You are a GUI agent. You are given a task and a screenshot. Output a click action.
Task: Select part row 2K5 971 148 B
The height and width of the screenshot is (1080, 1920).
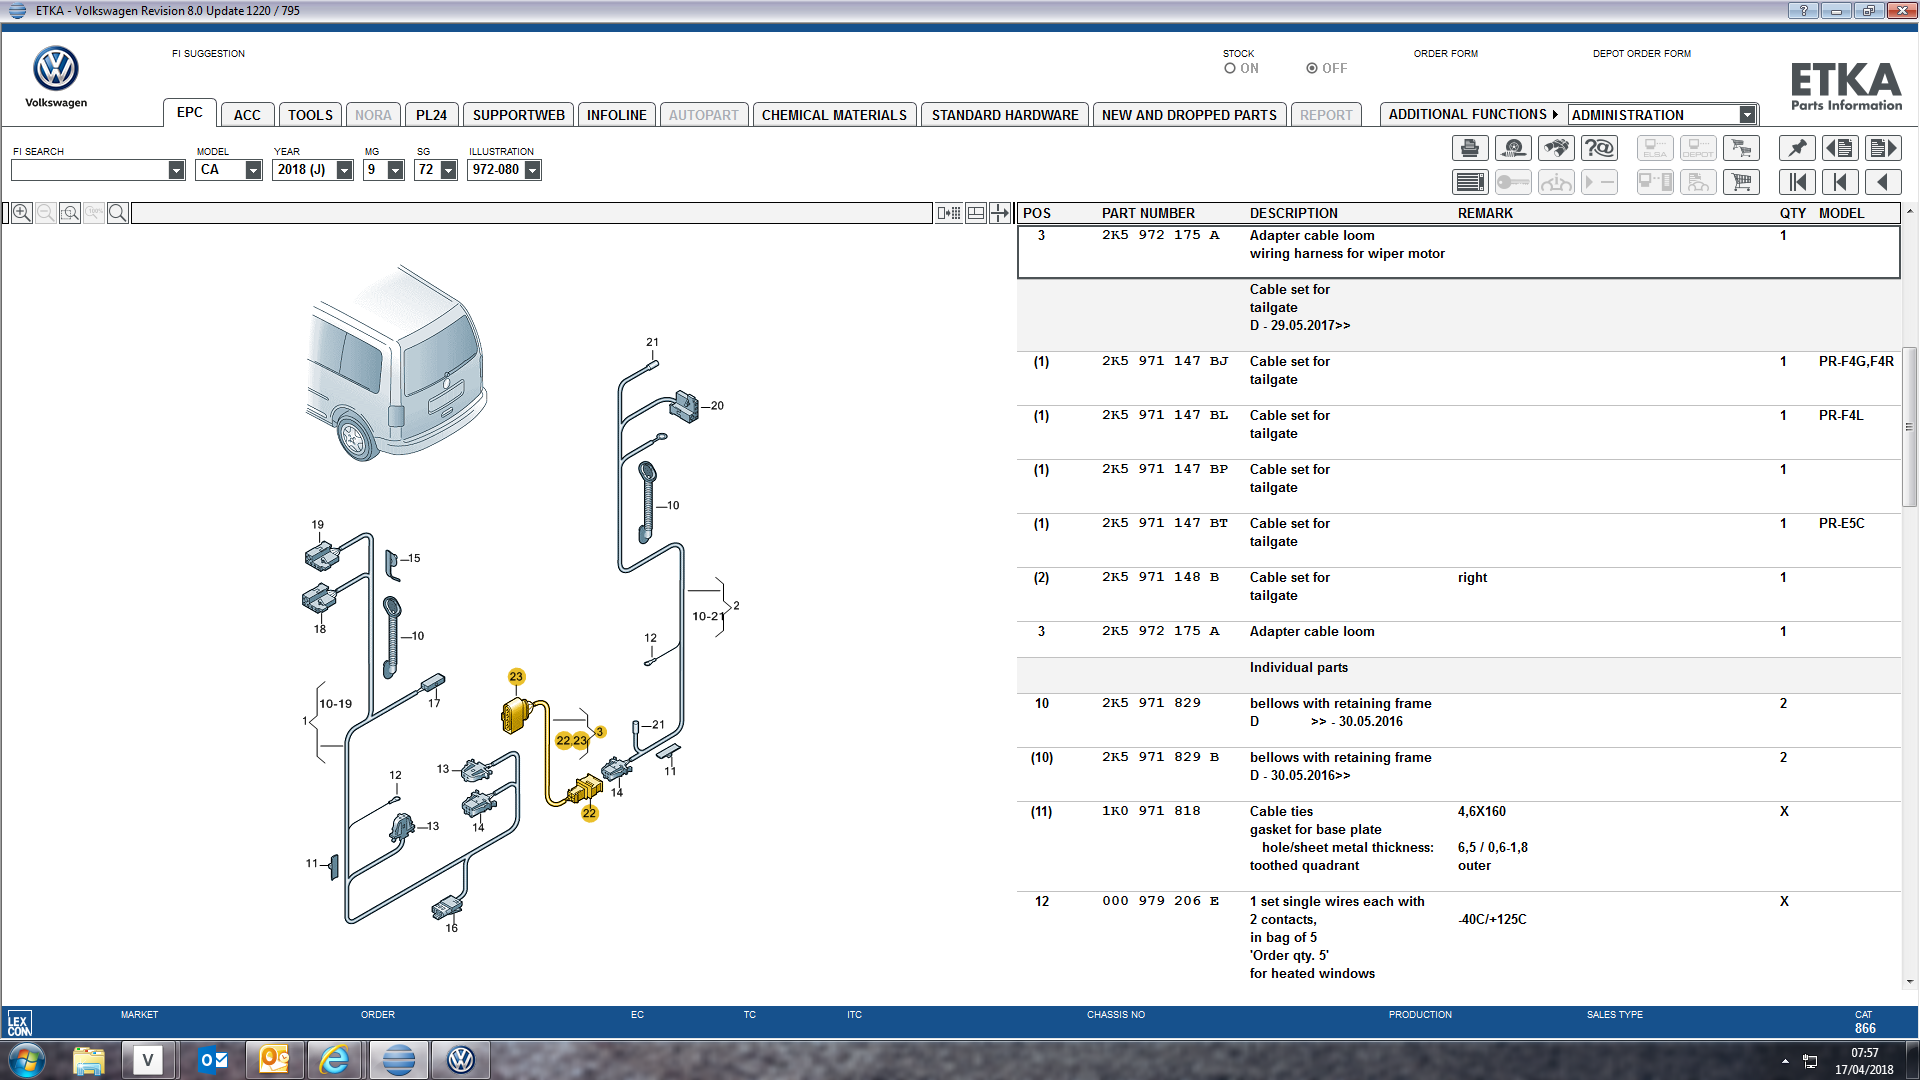pyautogui.click(x=1458, y=595)
